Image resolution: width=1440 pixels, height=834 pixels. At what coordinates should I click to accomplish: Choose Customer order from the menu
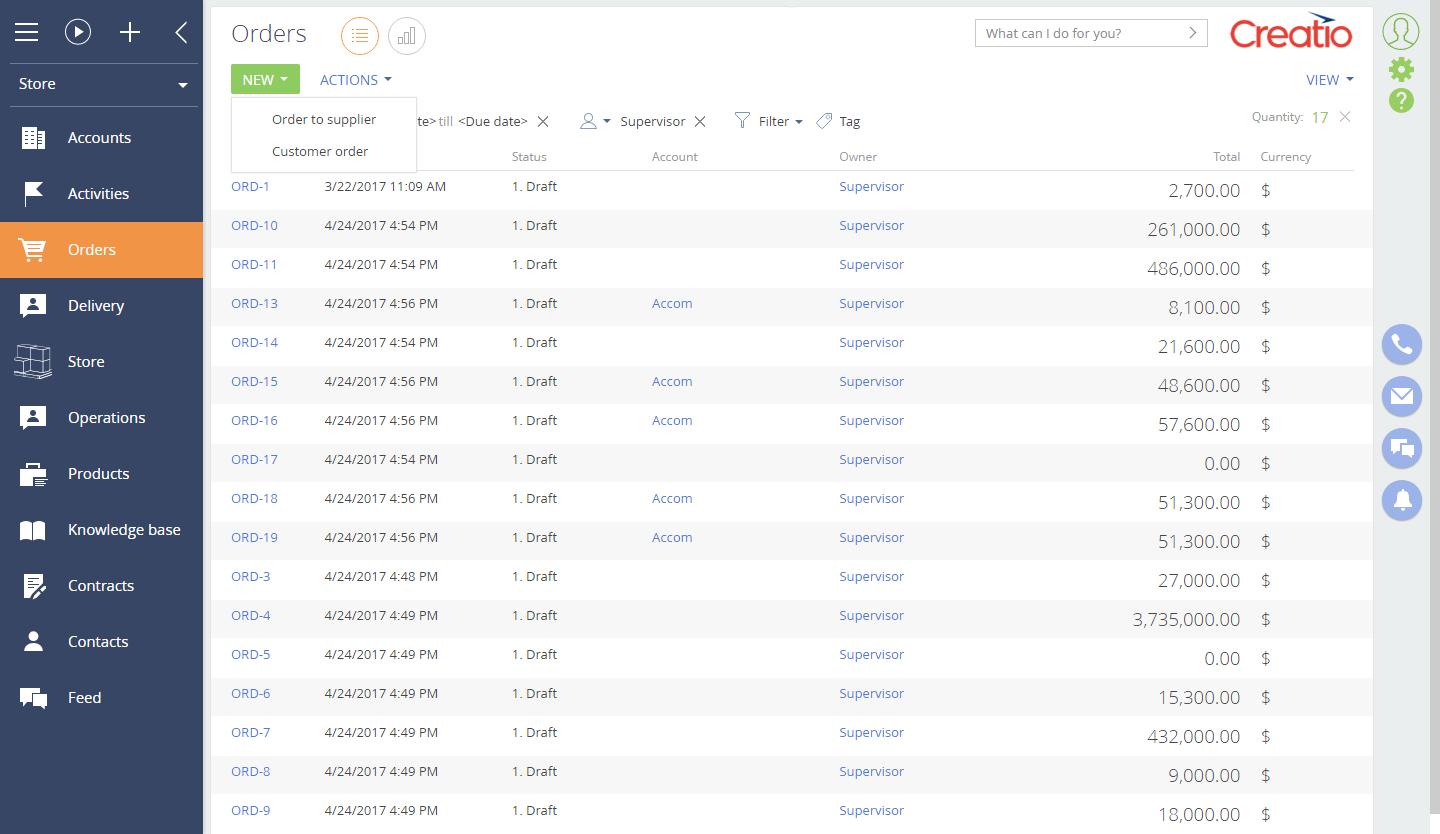coord(320,151)
